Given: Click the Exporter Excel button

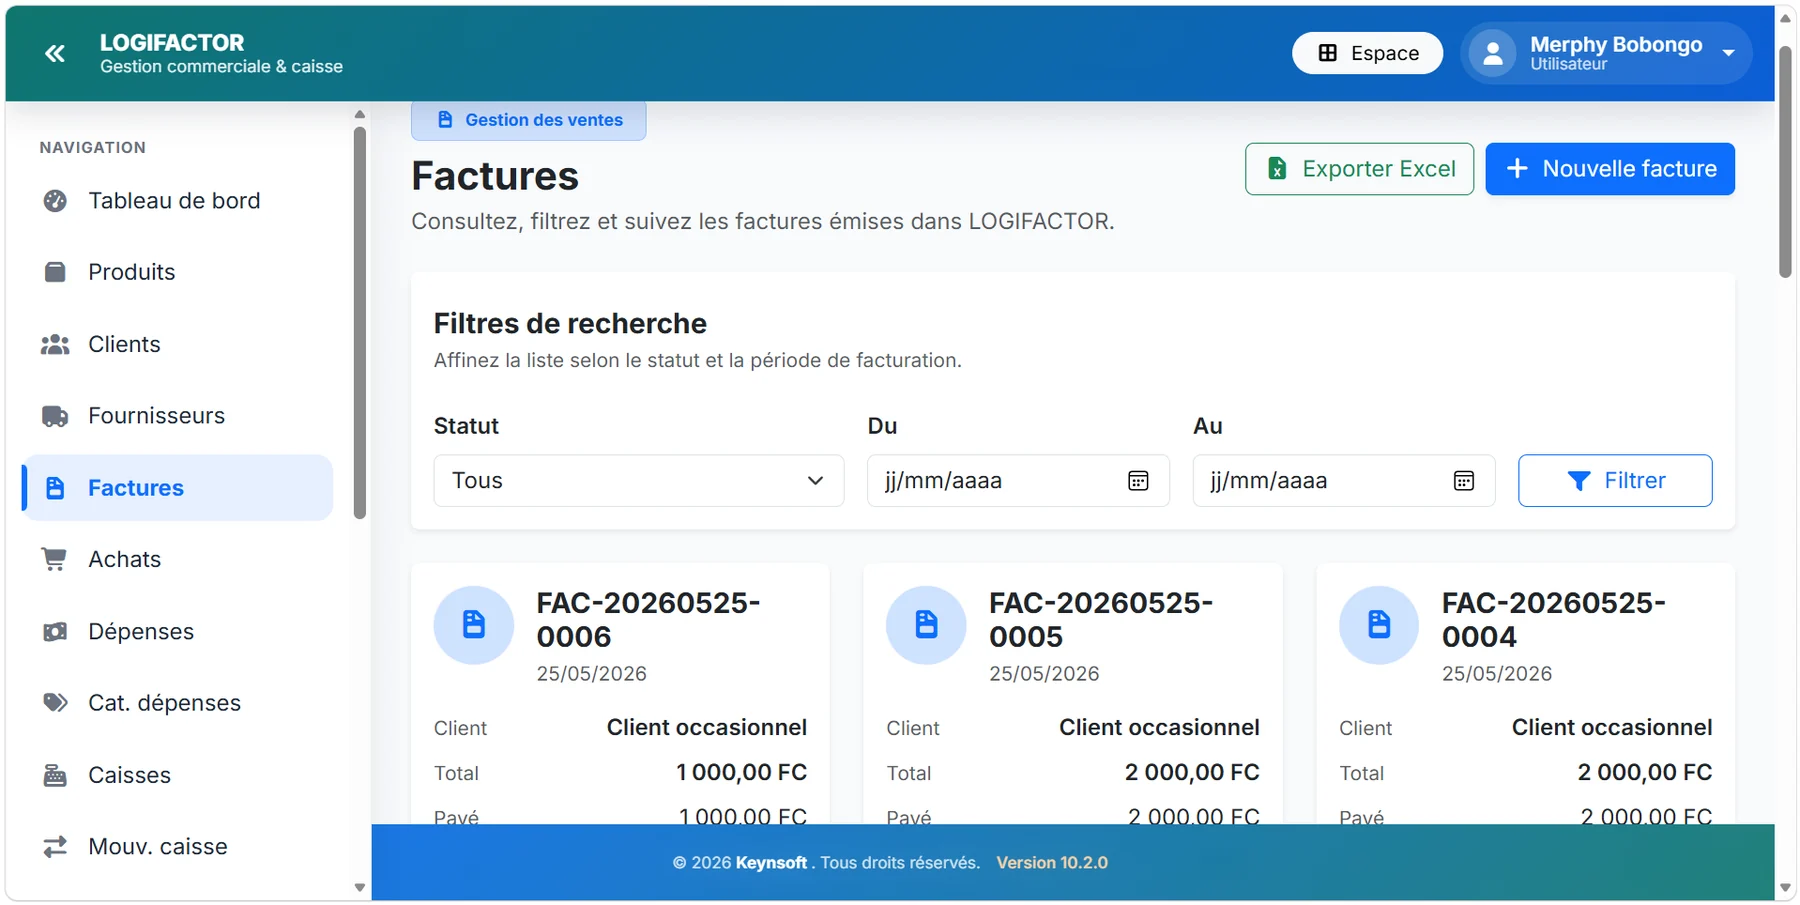Looking at the screenshot, I should [x=1359, y=169].
